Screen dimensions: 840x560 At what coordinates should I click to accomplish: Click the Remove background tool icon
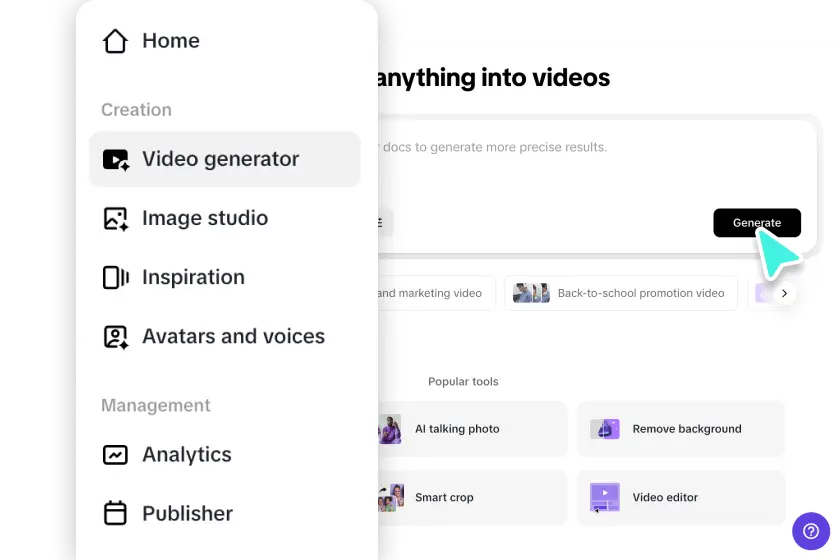pyautogui.click(x=605, y=429)
